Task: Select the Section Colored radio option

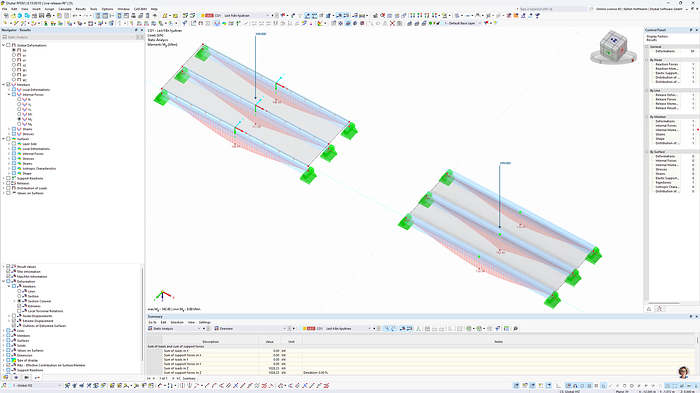Action: click(19, 301)
